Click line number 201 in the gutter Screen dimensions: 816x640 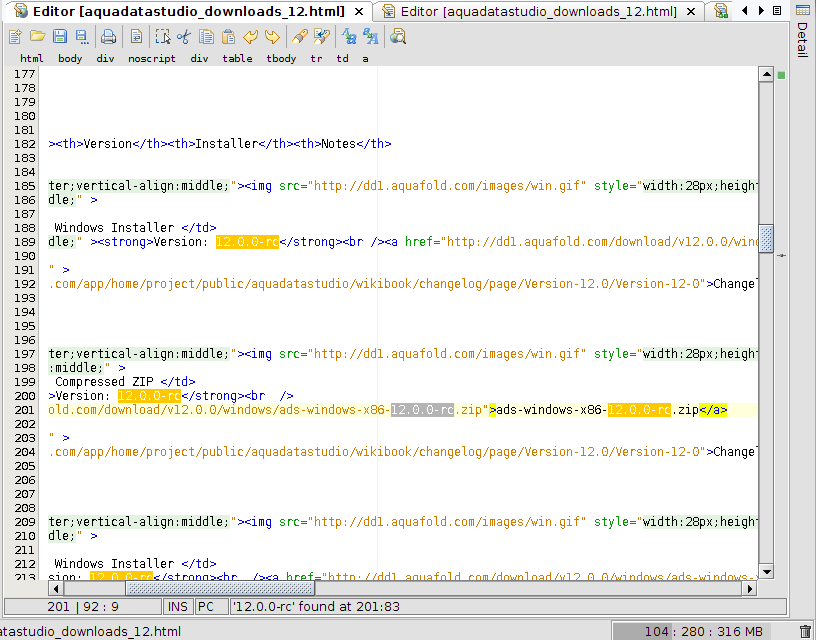click(25, 410)
